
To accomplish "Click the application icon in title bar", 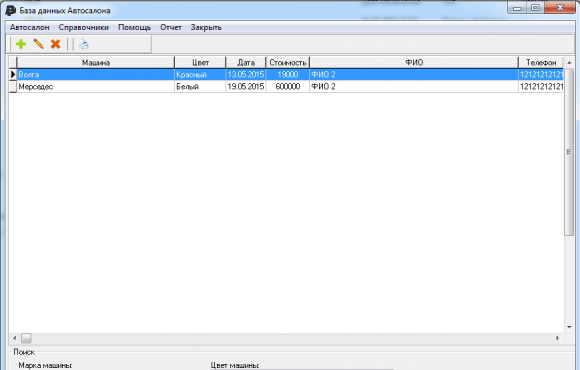I will (x=10, y=10).
